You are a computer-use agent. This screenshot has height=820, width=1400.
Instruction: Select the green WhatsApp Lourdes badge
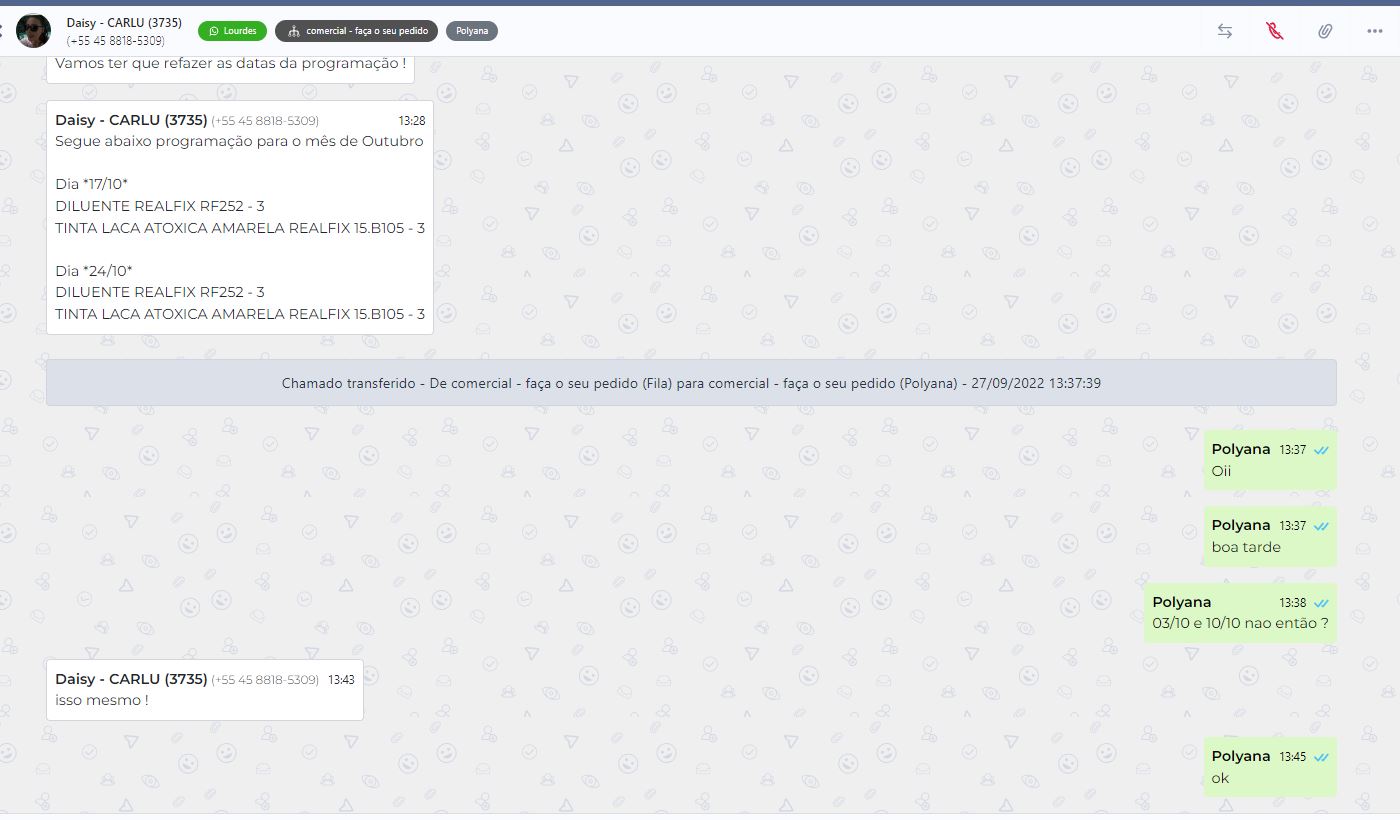(x=232, y=31)
